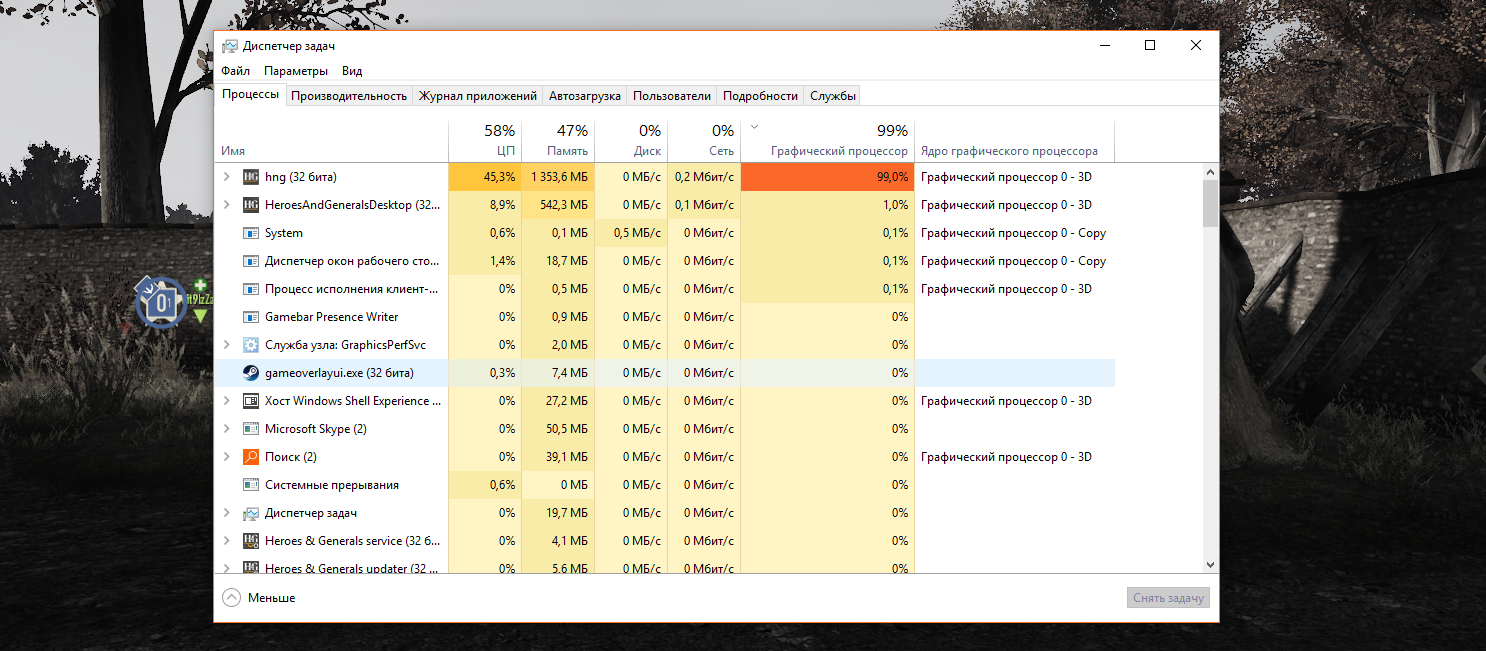Click the 8,9% CPU cell of HeroesAndGeneralsDesktop
The image size is (1486, 651).
[485, 205]
